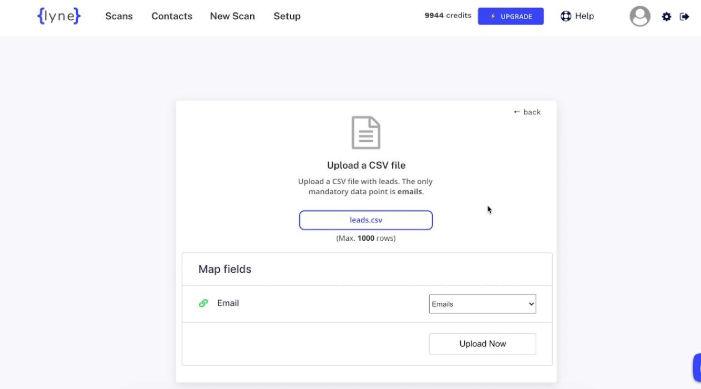Click the Upload Now button
This screenshot has height=389, width=701.
(x=482, y=344)
